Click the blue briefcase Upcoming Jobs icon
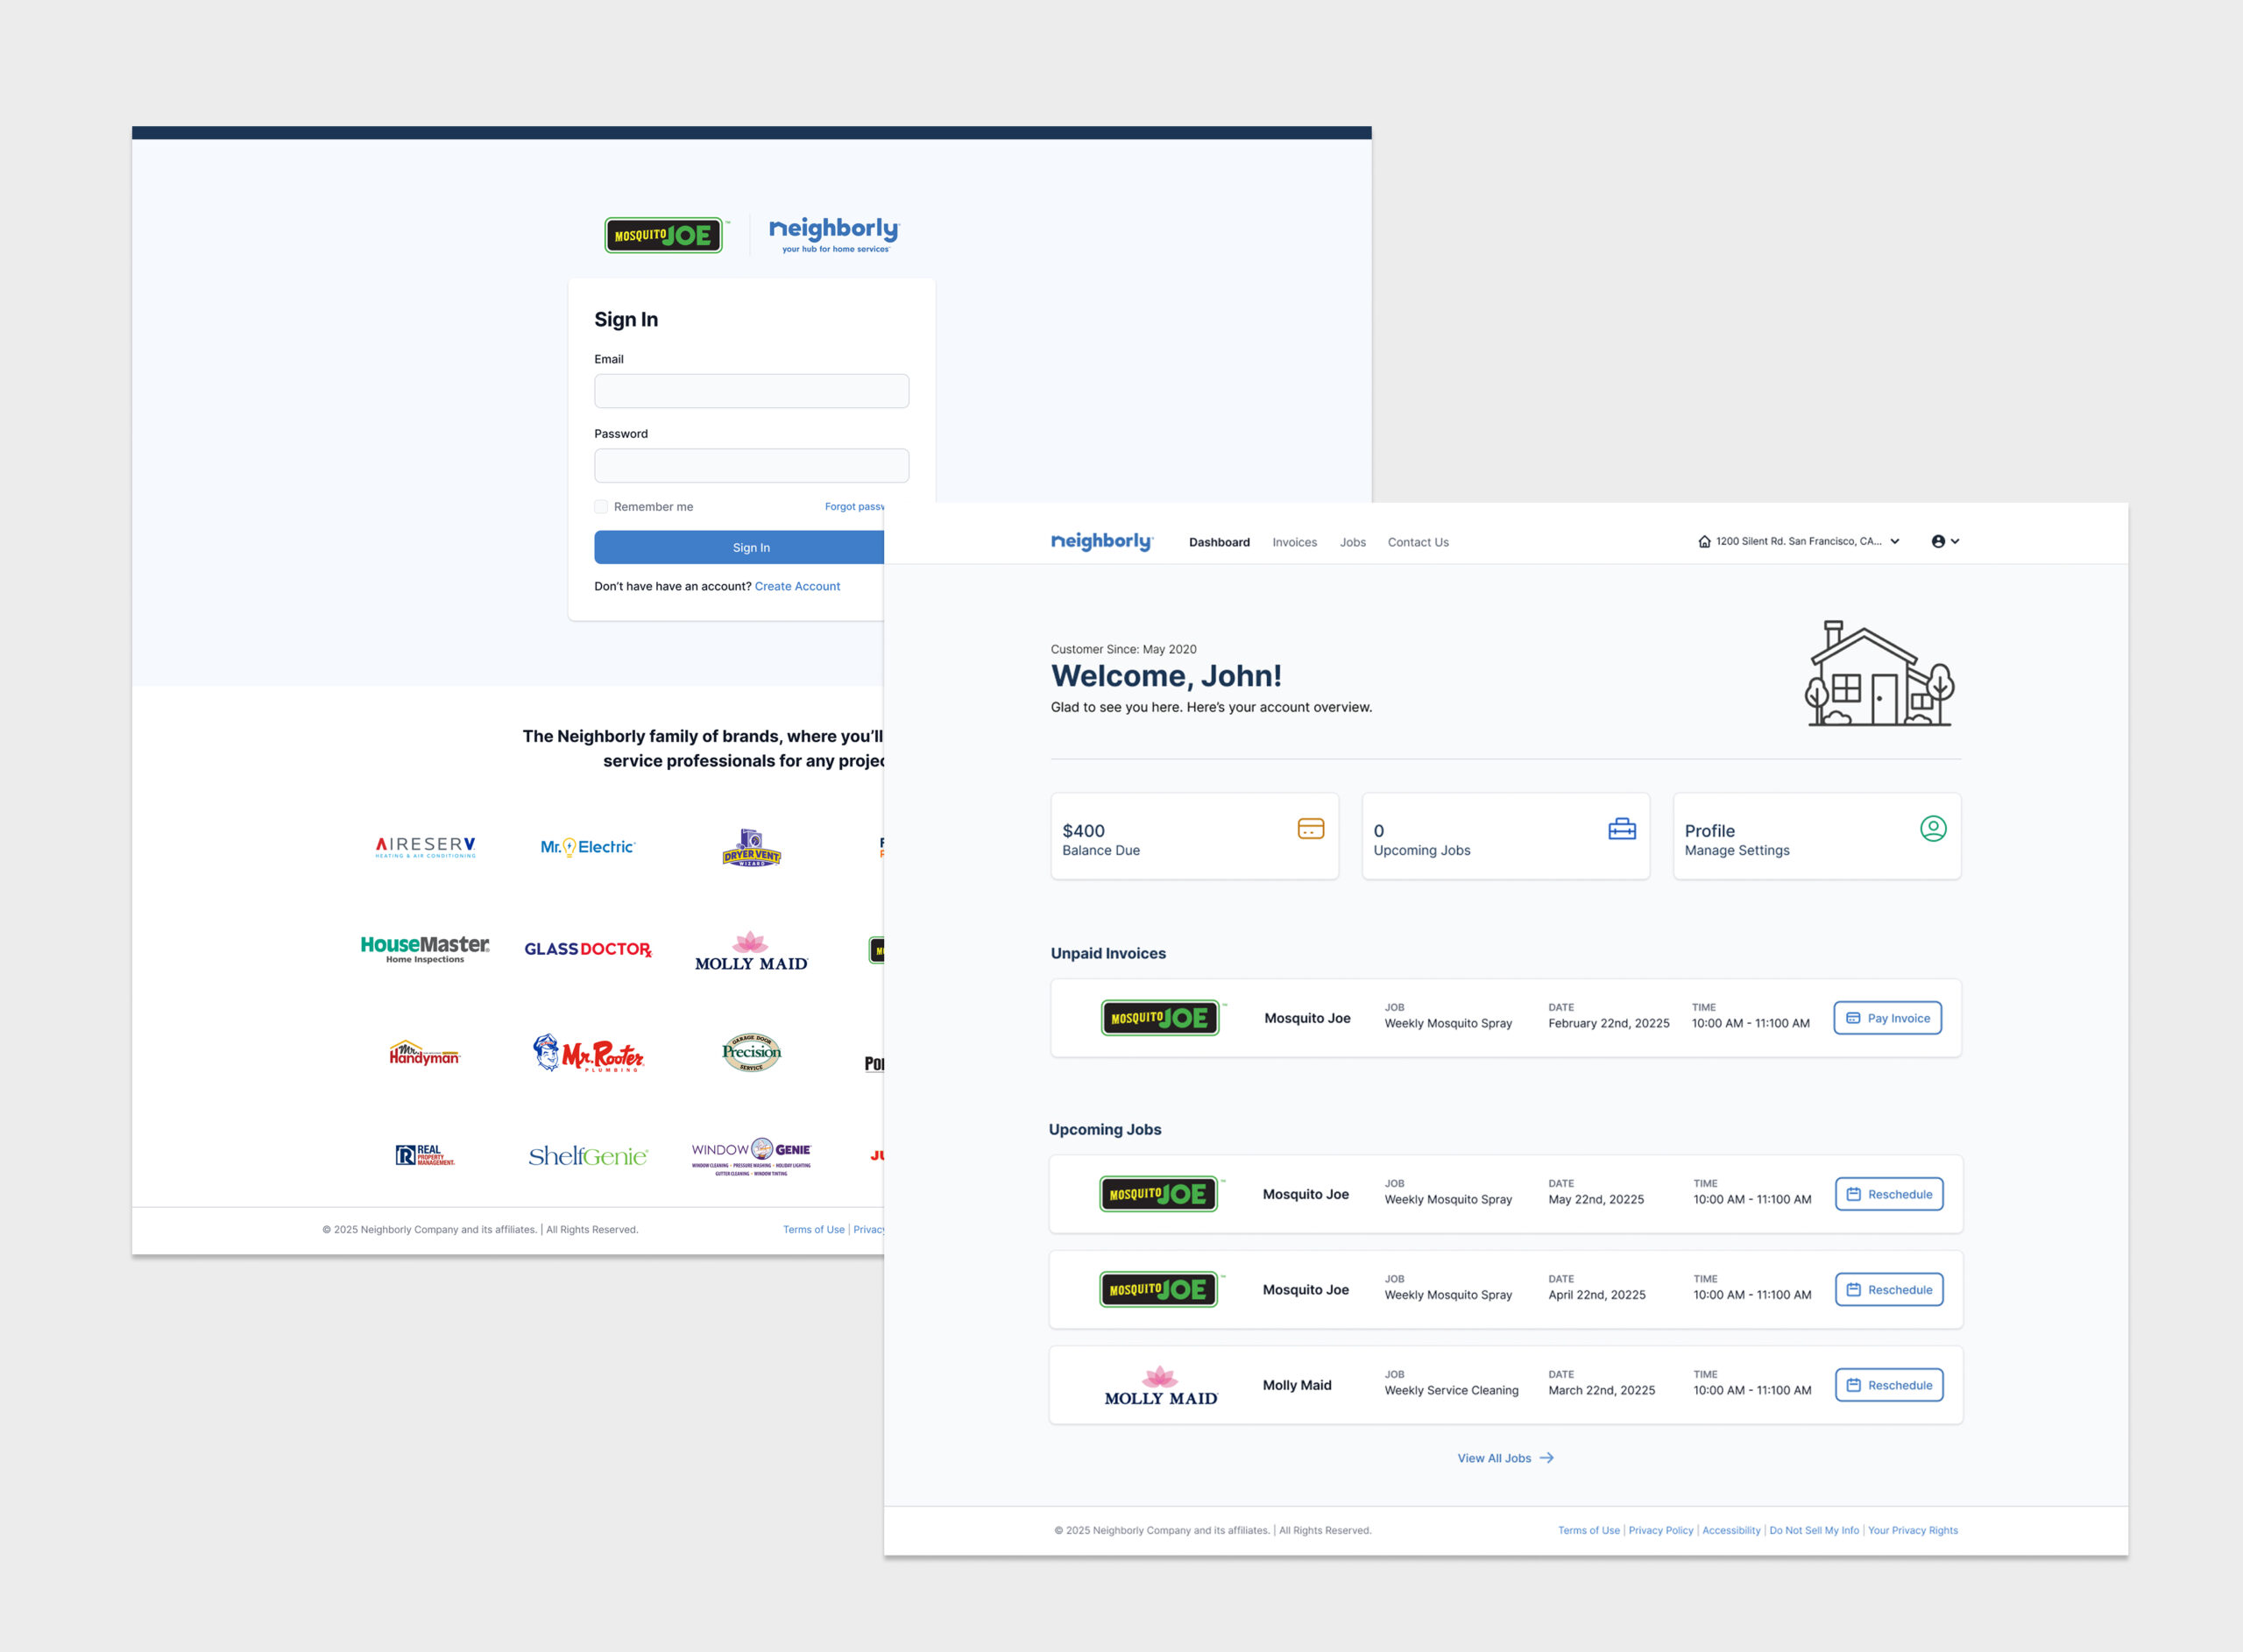 pyautogui.click(x=1621, y=829)
